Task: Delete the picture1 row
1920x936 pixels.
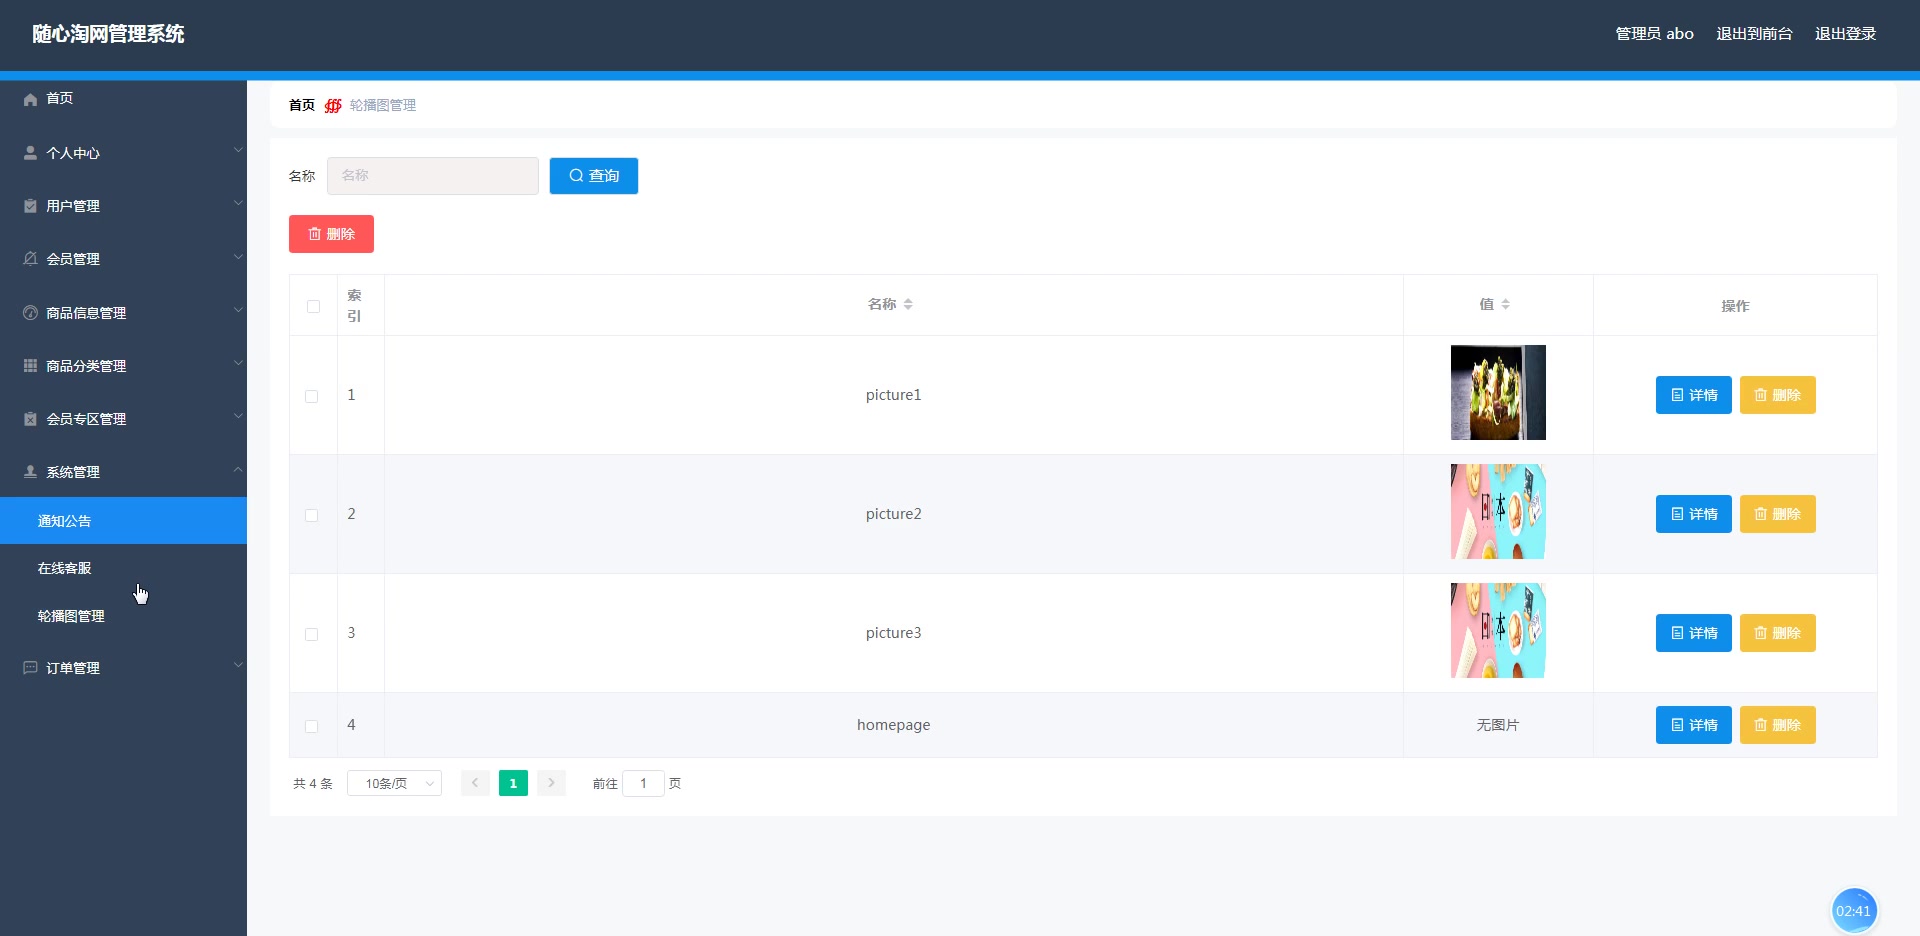Action: pos(1778,395)
